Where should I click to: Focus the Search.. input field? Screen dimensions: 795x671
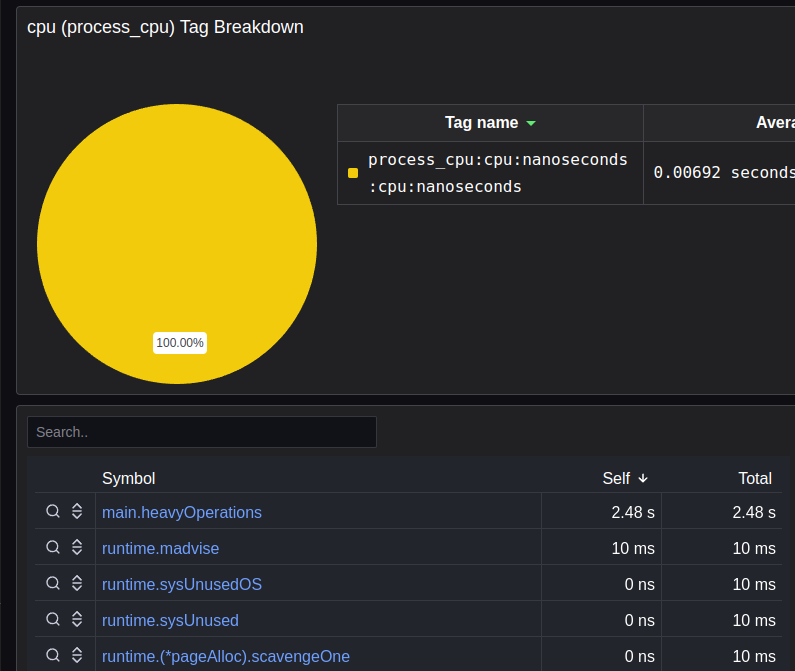click(202, 432)
